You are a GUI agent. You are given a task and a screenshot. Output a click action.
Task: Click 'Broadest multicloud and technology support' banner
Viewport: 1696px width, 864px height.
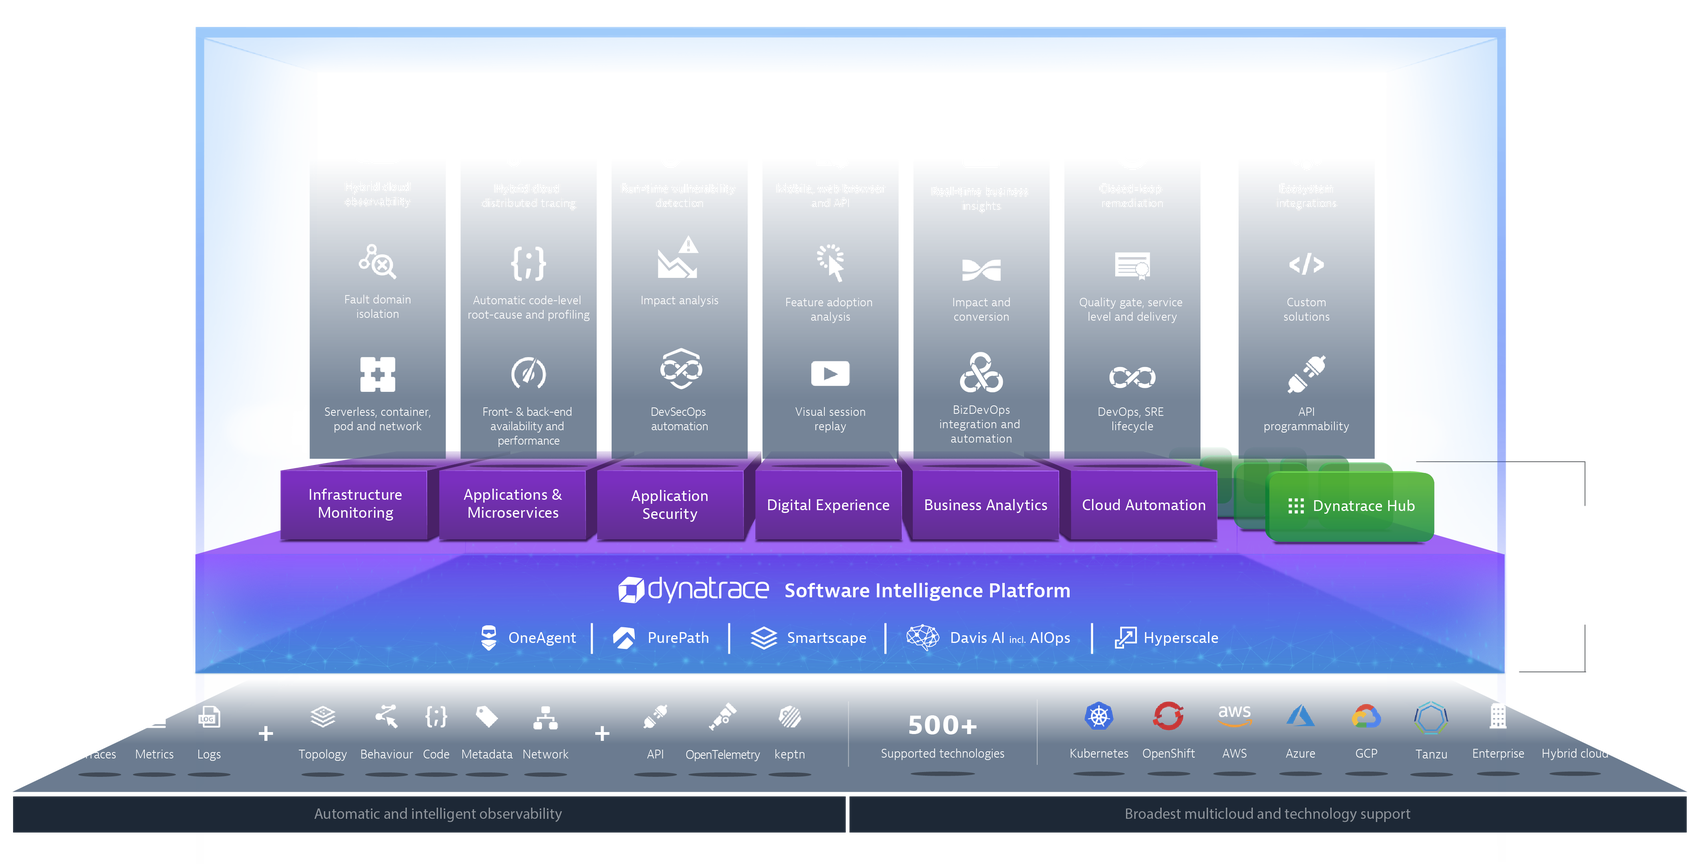tap(1267, 814)
